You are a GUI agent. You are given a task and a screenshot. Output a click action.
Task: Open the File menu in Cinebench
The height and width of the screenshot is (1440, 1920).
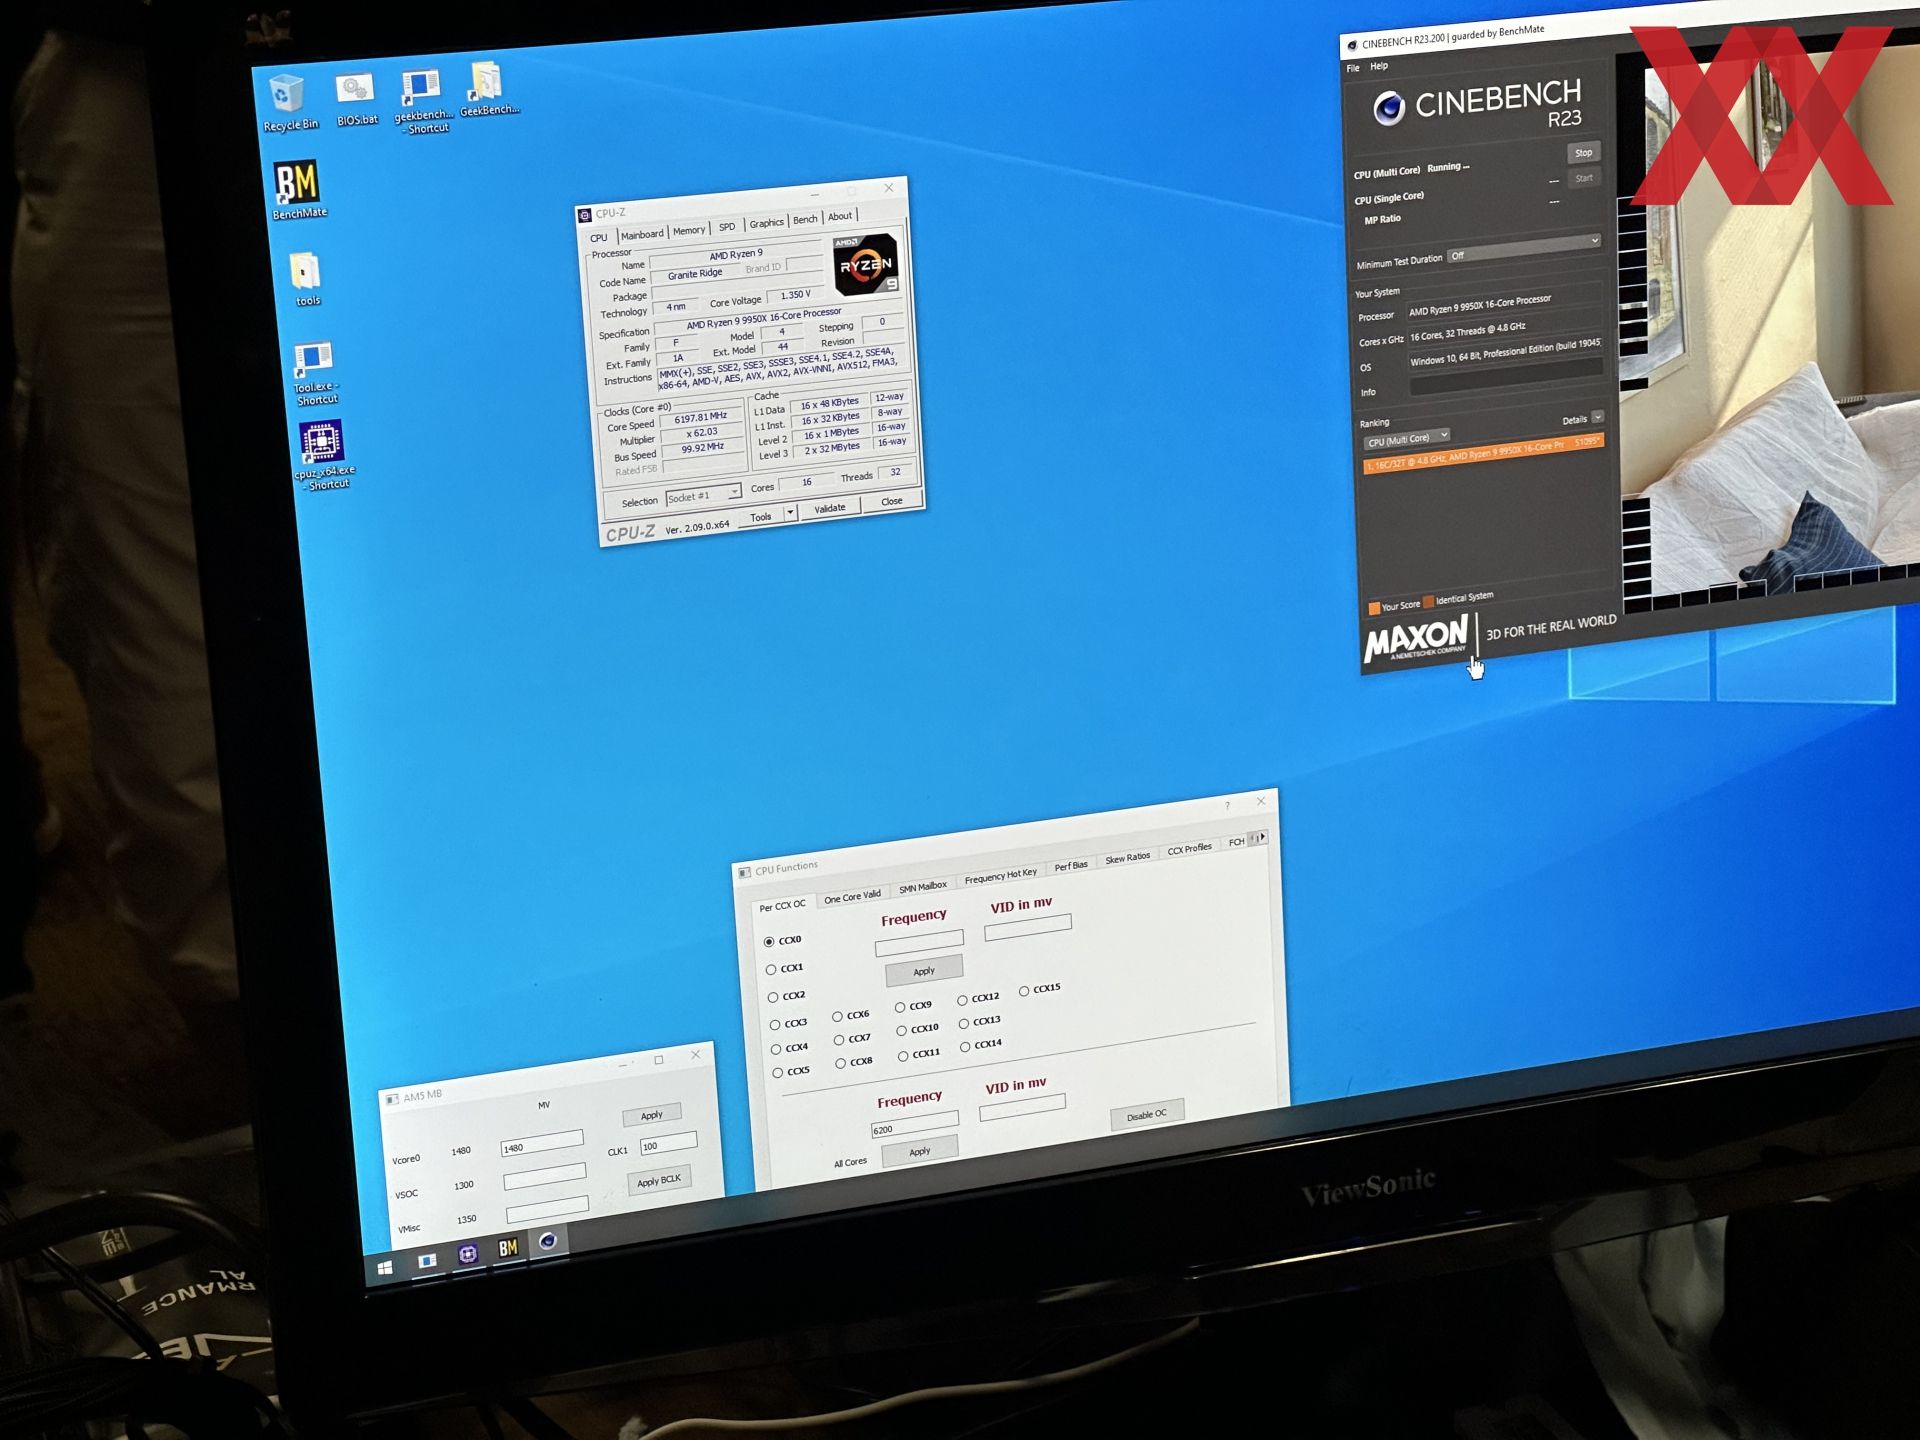coord(1353,69)
